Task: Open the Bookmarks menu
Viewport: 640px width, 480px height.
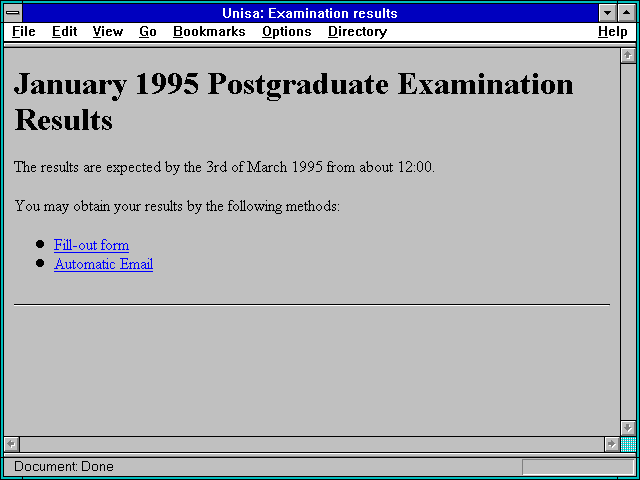Action: click(x=209, y=31)
